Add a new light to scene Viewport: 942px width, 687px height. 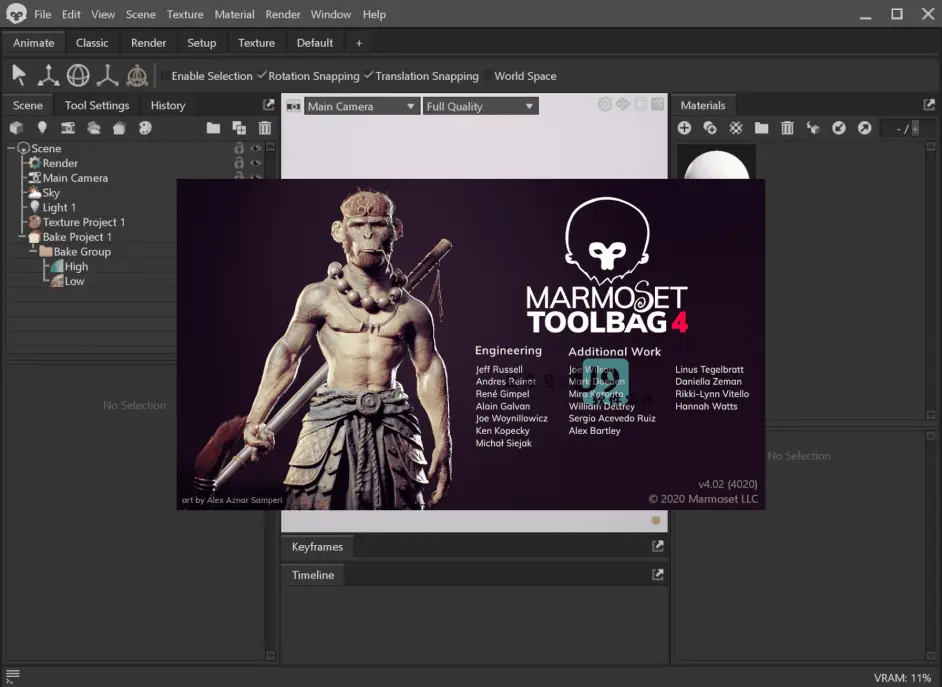(x=42, y=127)
